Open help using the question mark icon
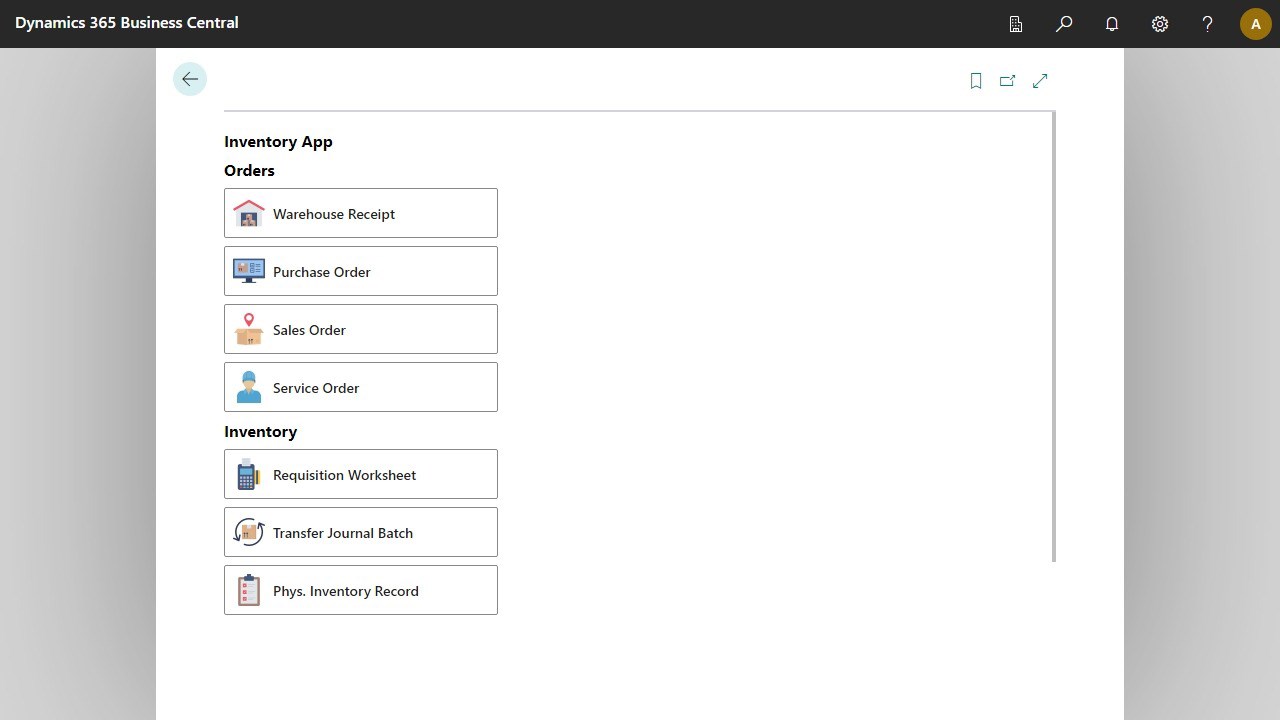This screenshot has height=720, width=1280. tap(1207, 23)
